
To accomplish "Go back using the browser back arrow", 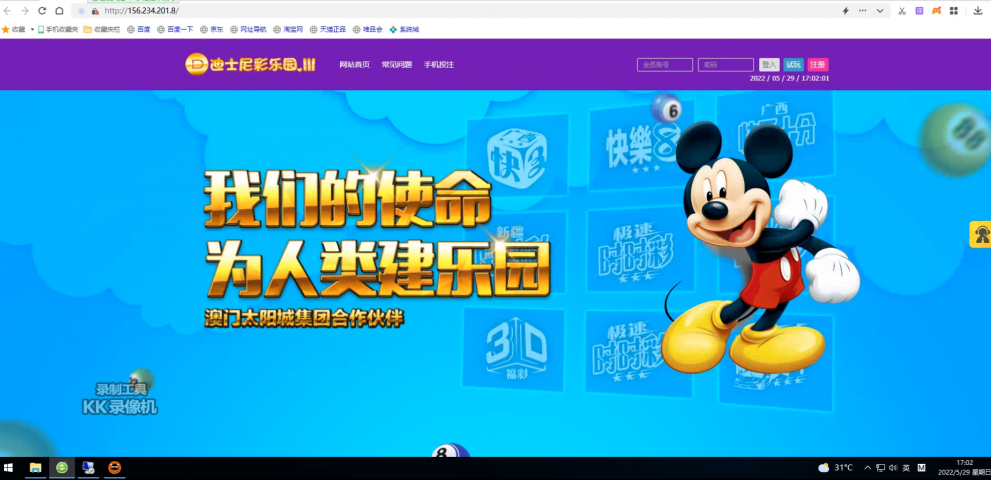I will 8,11.
